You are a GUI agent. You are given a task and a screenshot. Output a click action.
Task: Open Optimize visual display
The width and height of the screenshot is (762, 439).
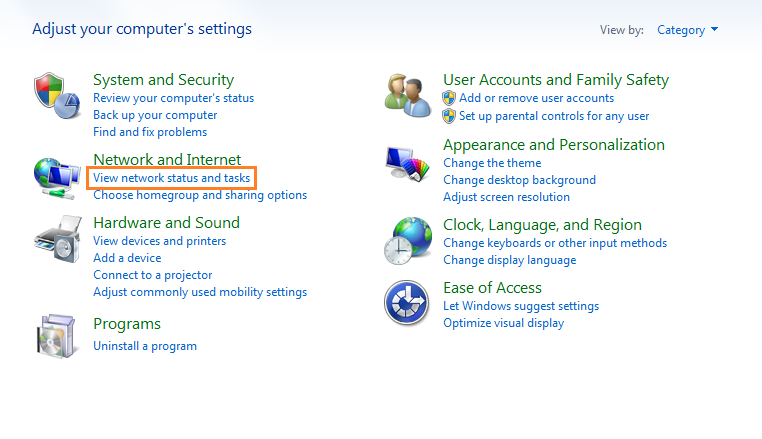coord(503,323)
